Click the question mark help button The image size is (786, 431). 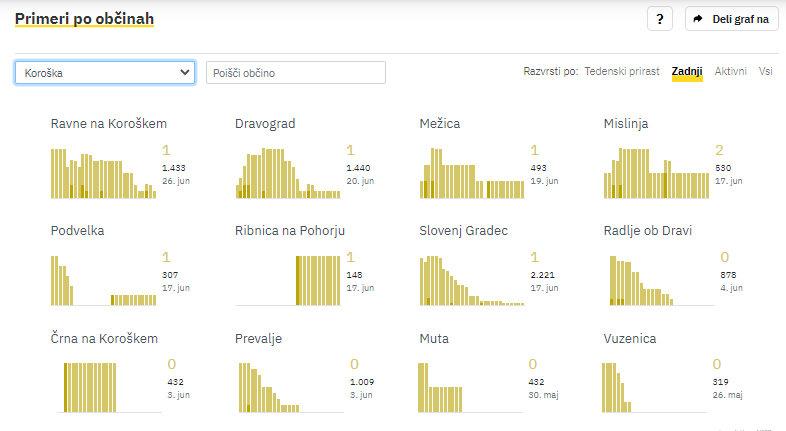point(659,19)
